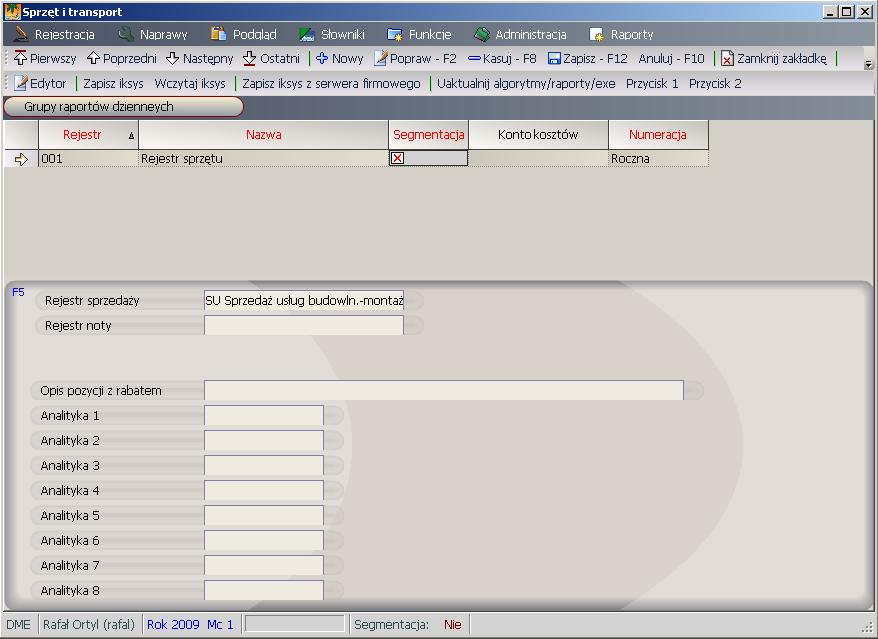
Task: Focus the Analityka 5 field
Action: 264,515
